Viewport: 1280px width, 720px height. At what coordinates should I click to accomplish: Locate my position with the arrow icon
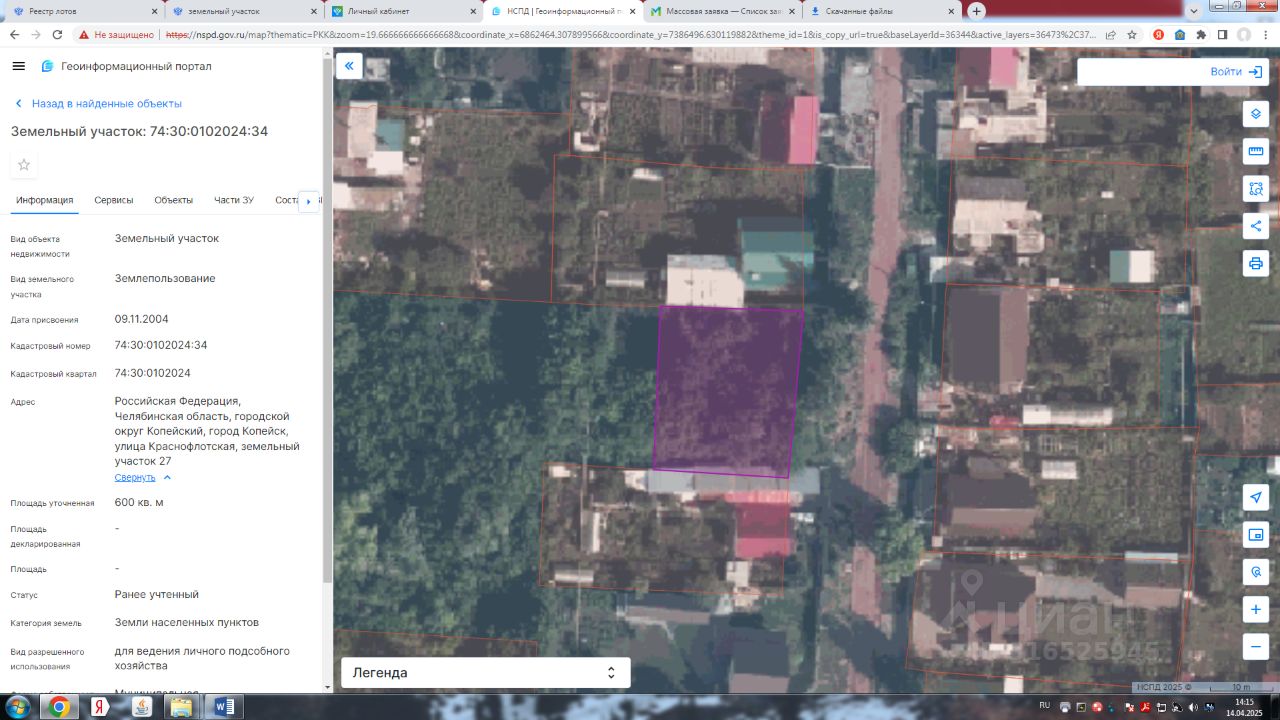(x=1256, y=497)
